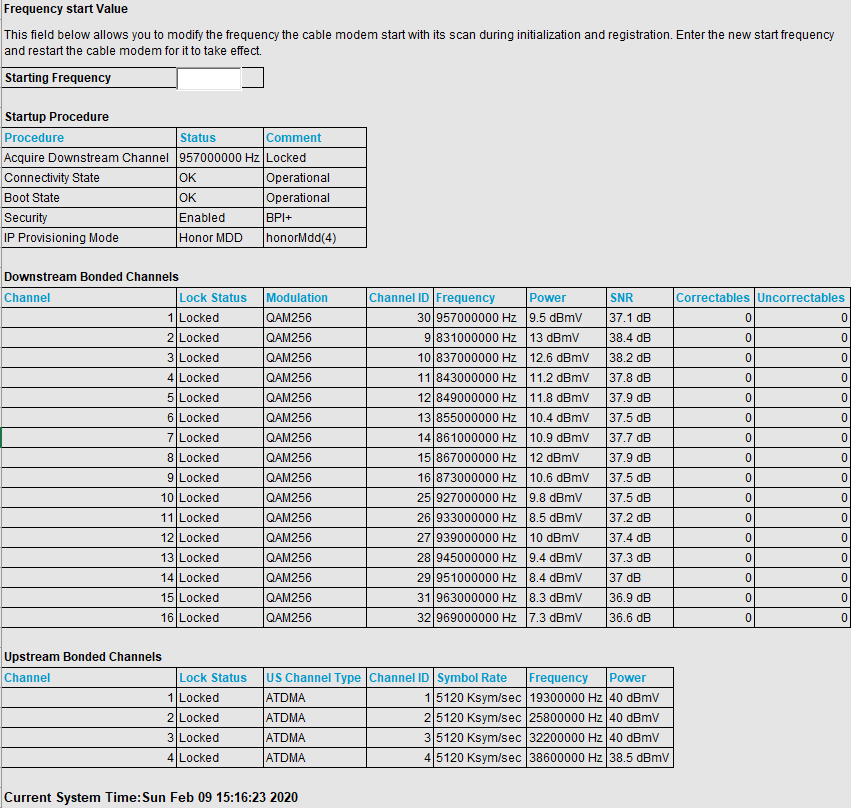
Task: Click the US Channel Type header
Action: point(313,678)
